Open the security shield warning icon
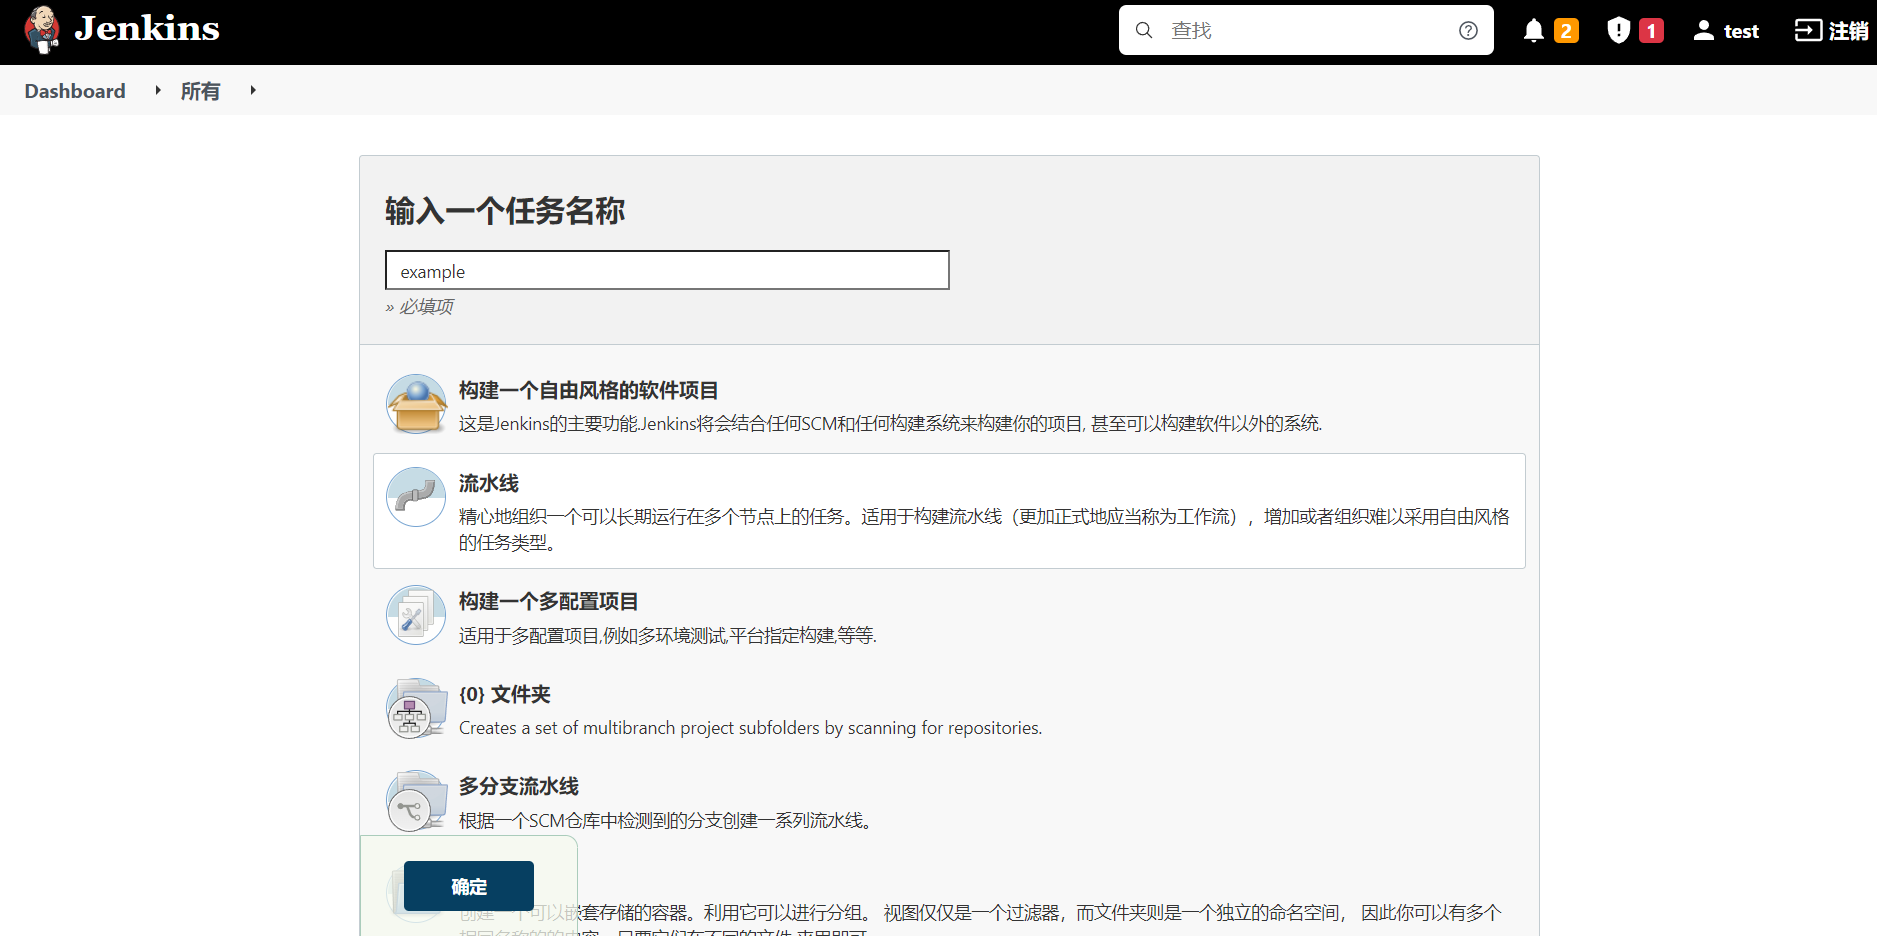Viewport: 1877px width, 936px height. [1619, 31]
